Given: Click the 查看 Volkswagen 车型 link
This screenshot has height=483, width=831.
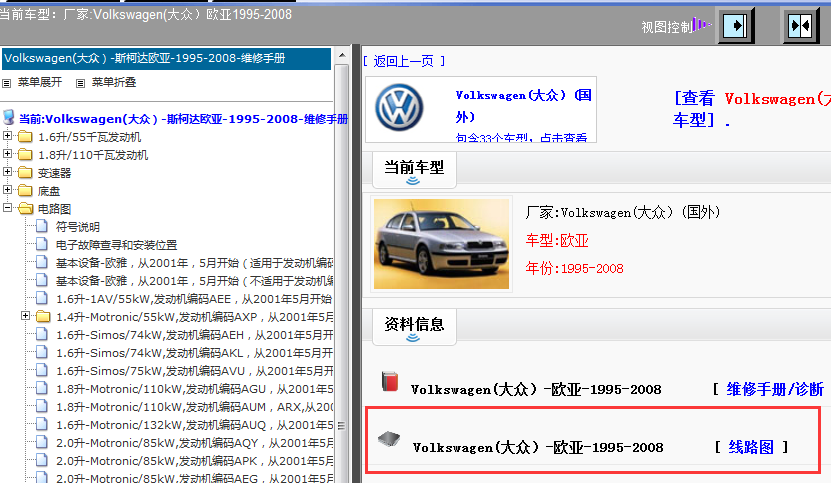Looking at the screenshot, I should [x=752, y=109].
